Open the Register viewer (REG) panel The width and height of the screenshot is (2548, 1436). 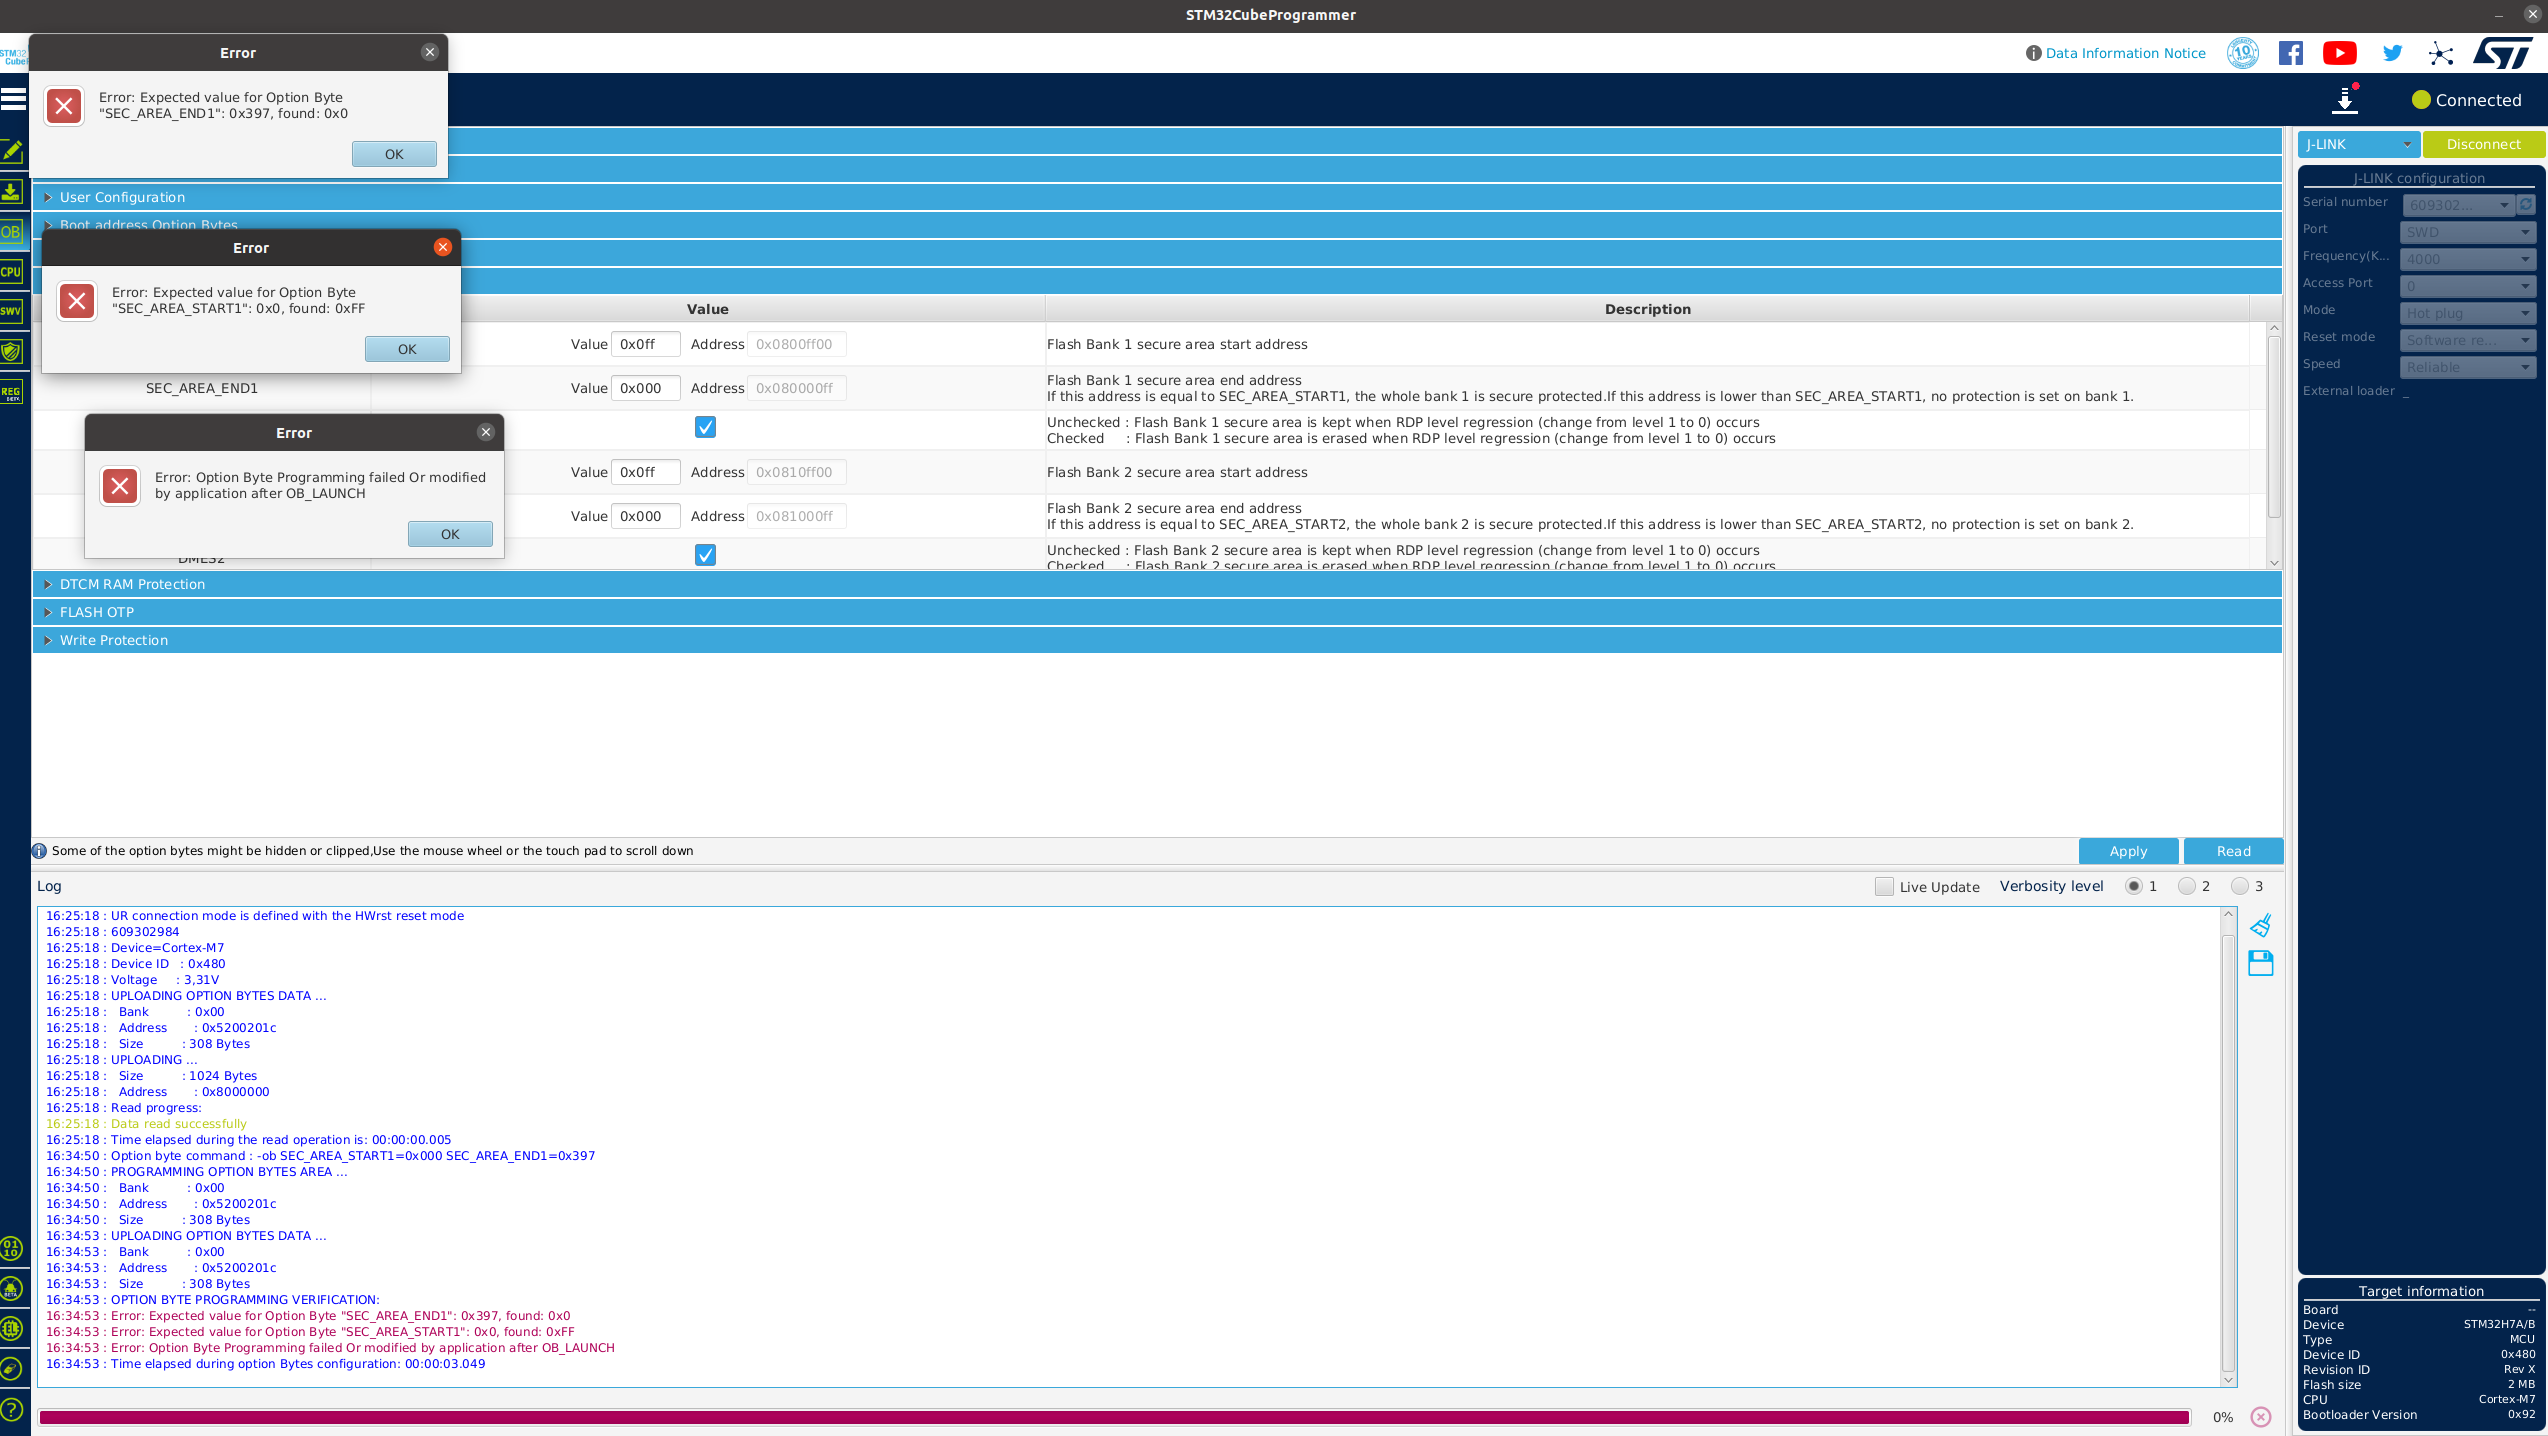[x=11, y=390]
